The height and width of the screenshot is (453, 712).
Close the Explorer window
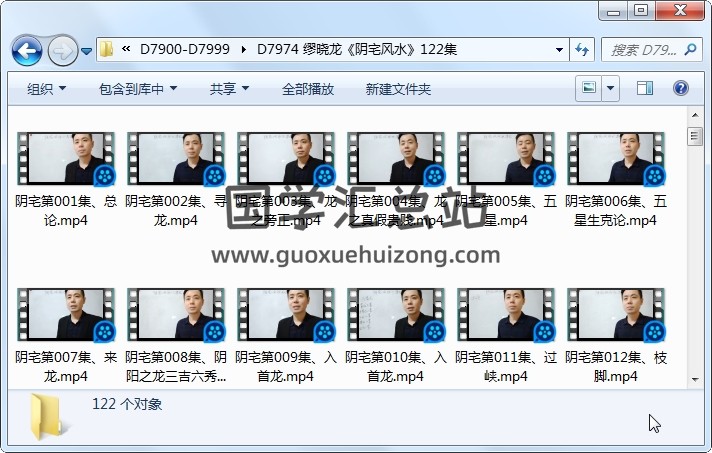(x=680, y=11)
